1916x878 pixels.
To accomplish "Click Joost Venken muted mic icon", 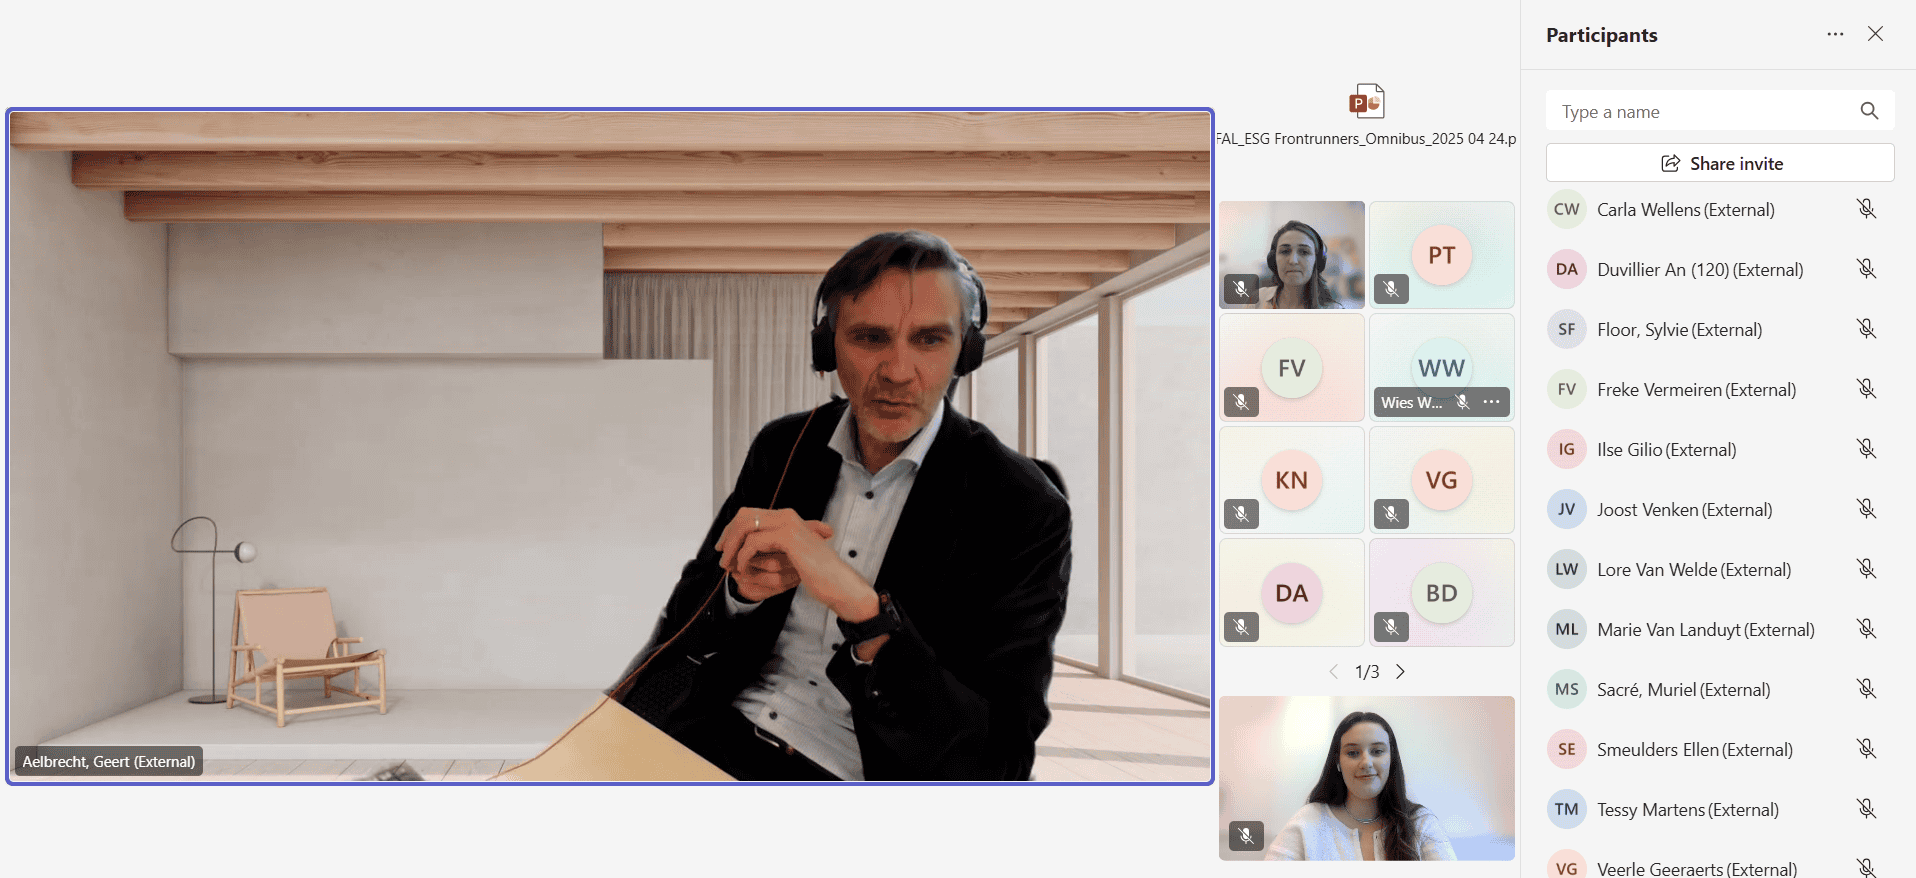I will click(1866, 509).
